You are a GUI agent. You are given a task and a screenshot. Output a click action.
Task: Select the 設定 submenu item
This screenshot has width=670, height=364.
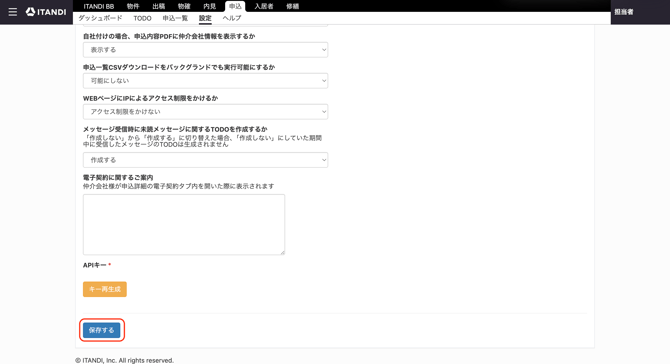coord(205,18)
